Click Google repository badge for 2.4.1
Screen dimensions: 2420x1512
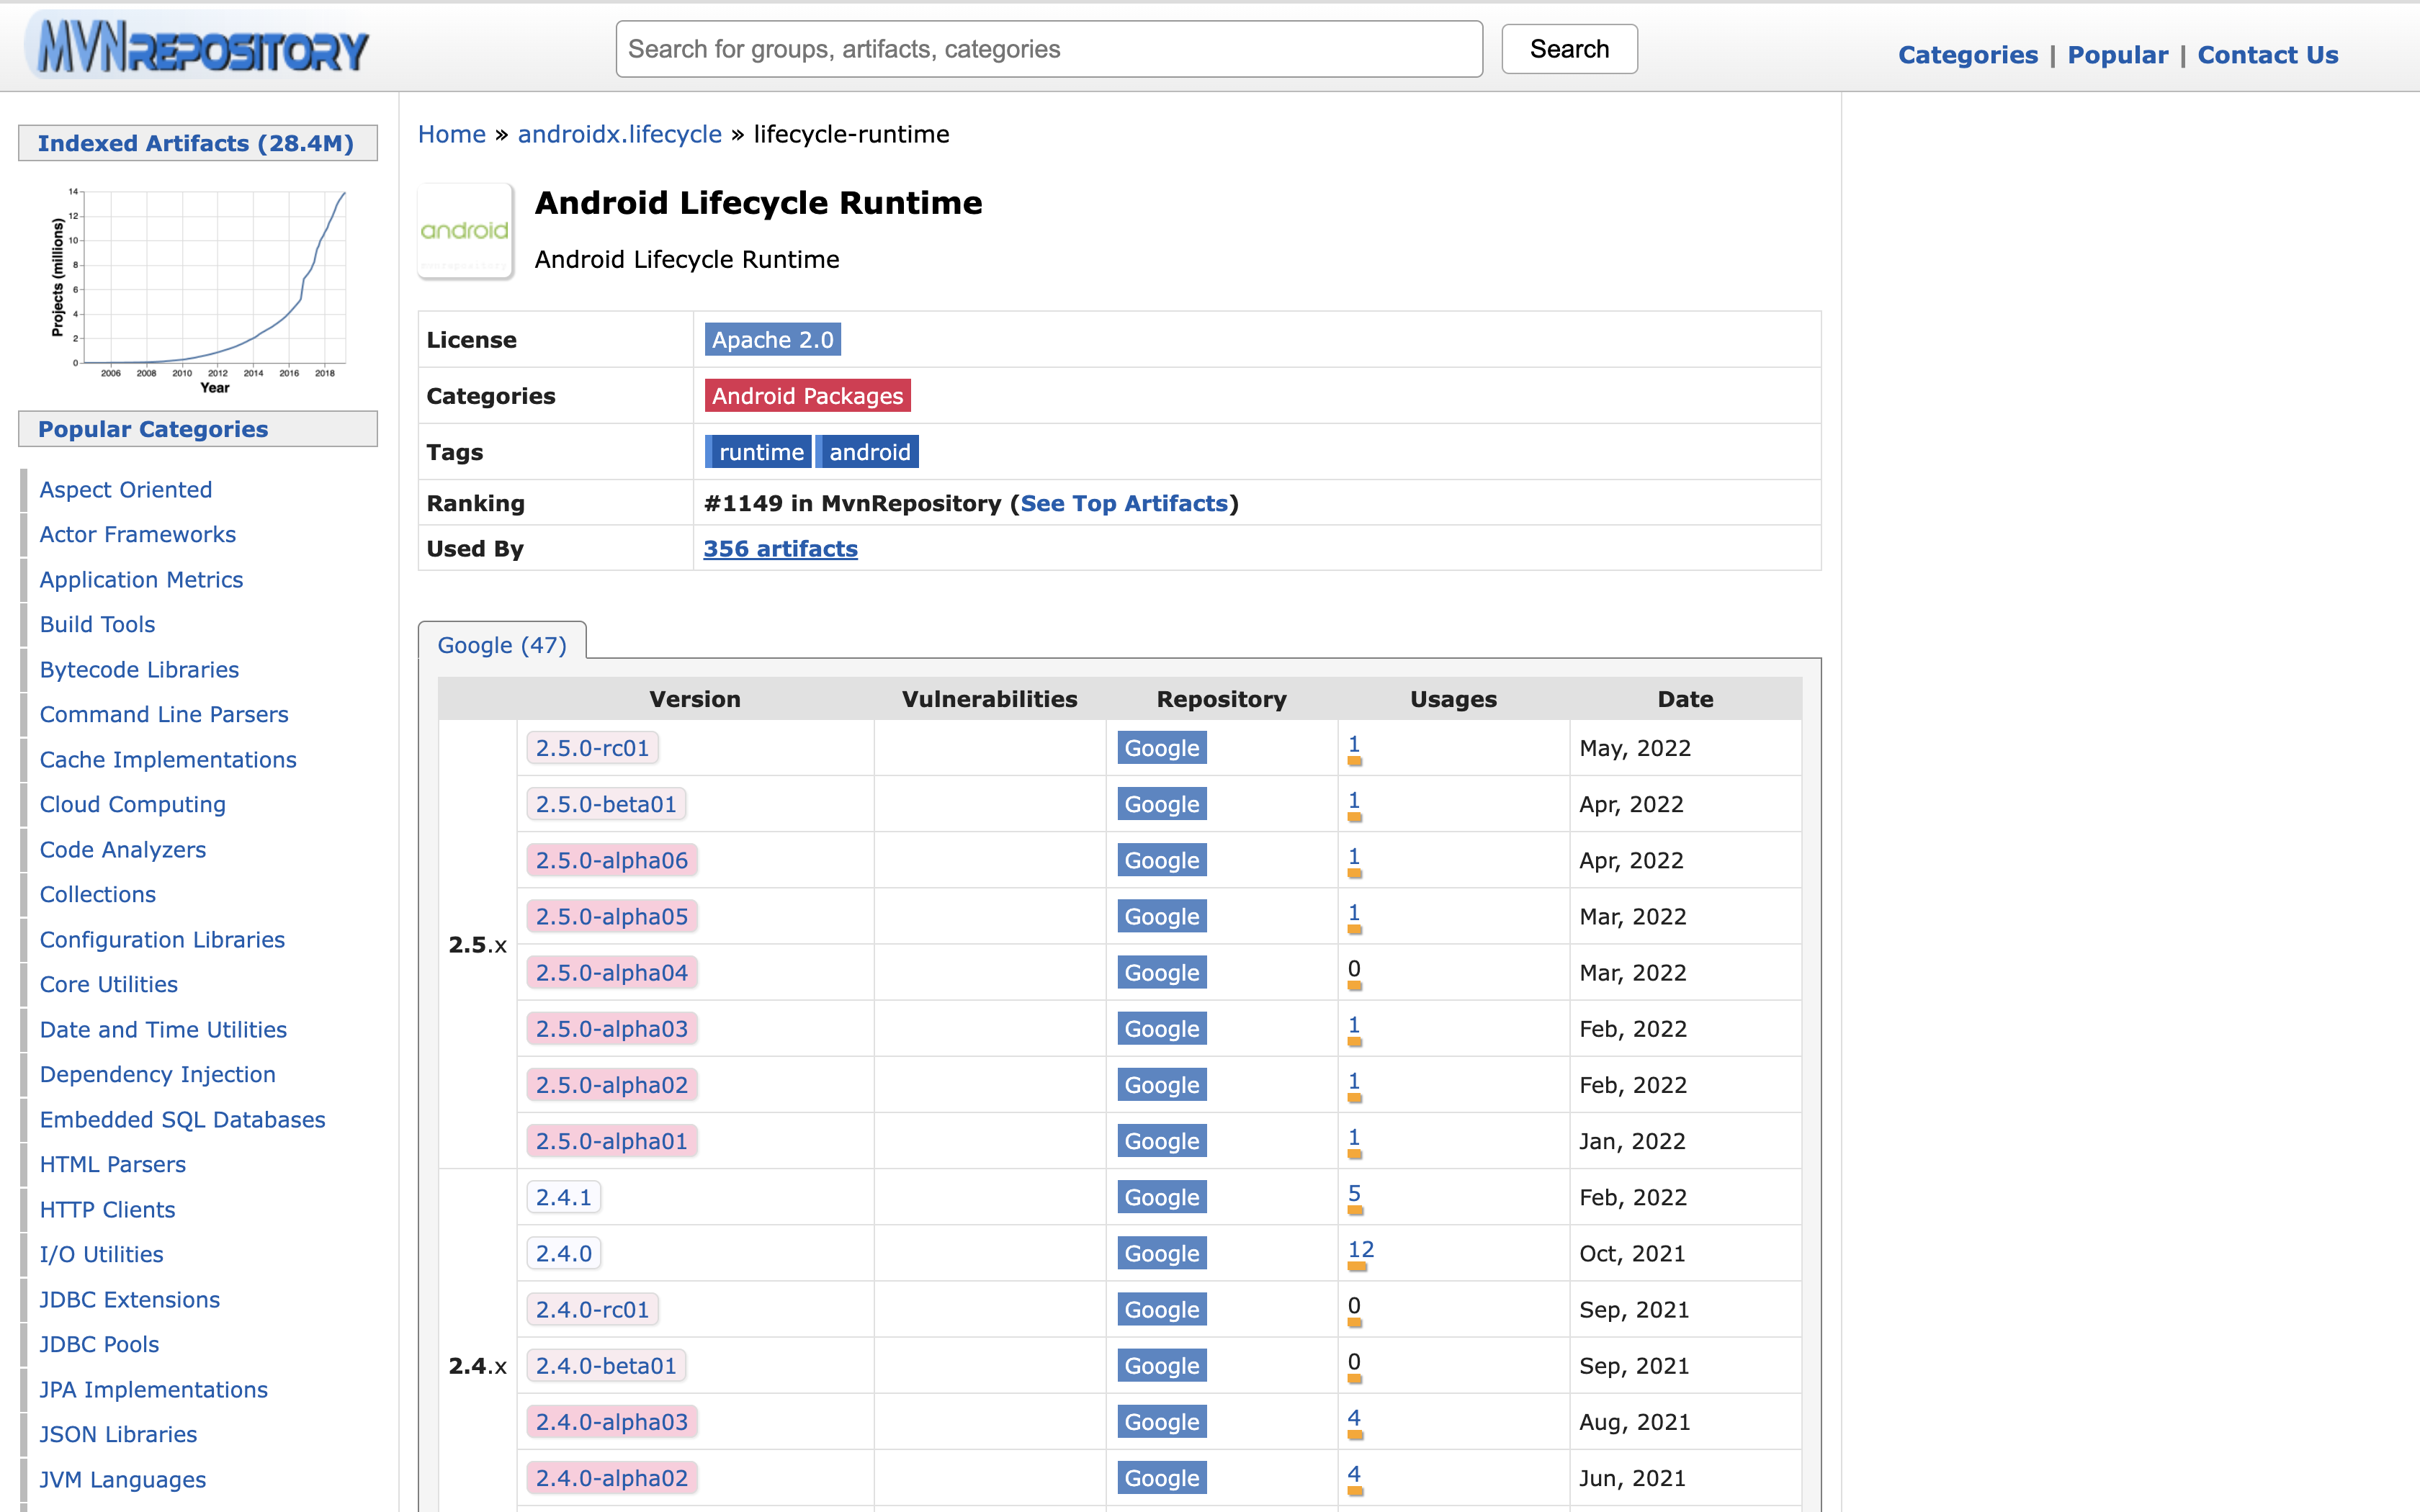[1162, 1197]
